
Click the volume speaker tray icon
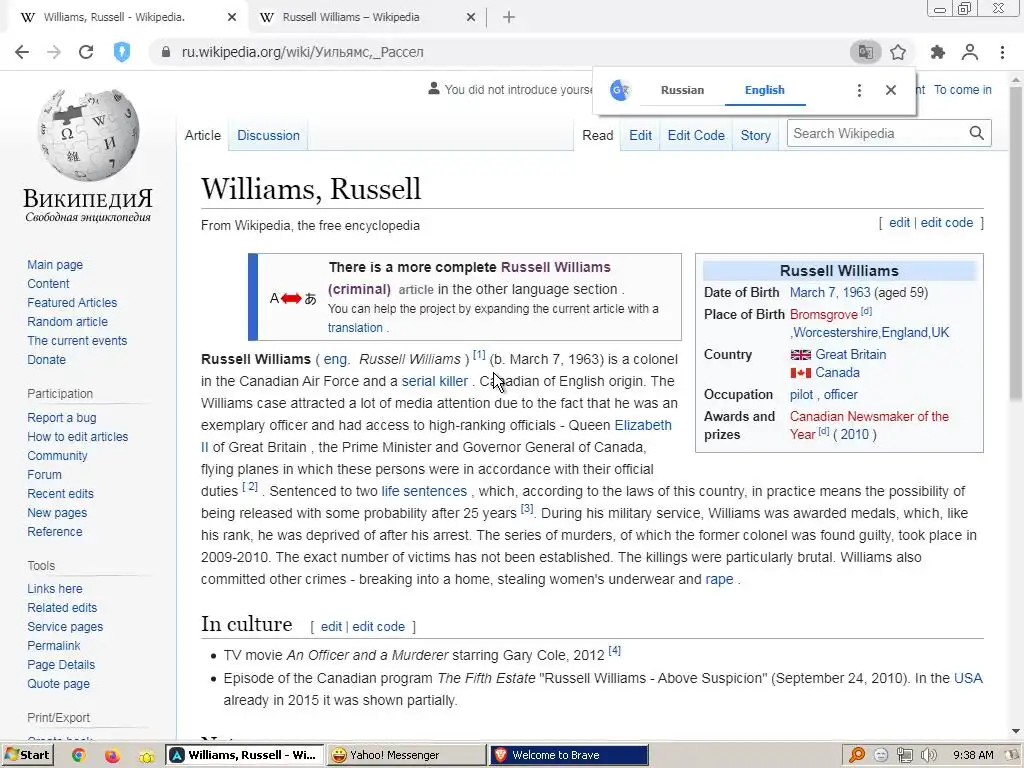(928, 755)
